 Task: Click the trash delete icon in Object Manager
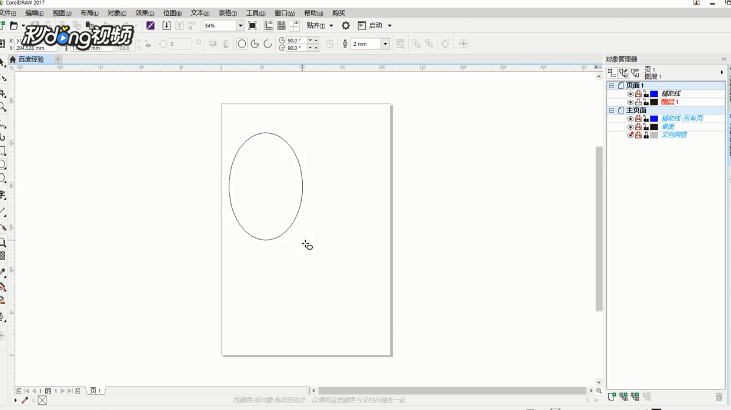click(x=718, y=397)
